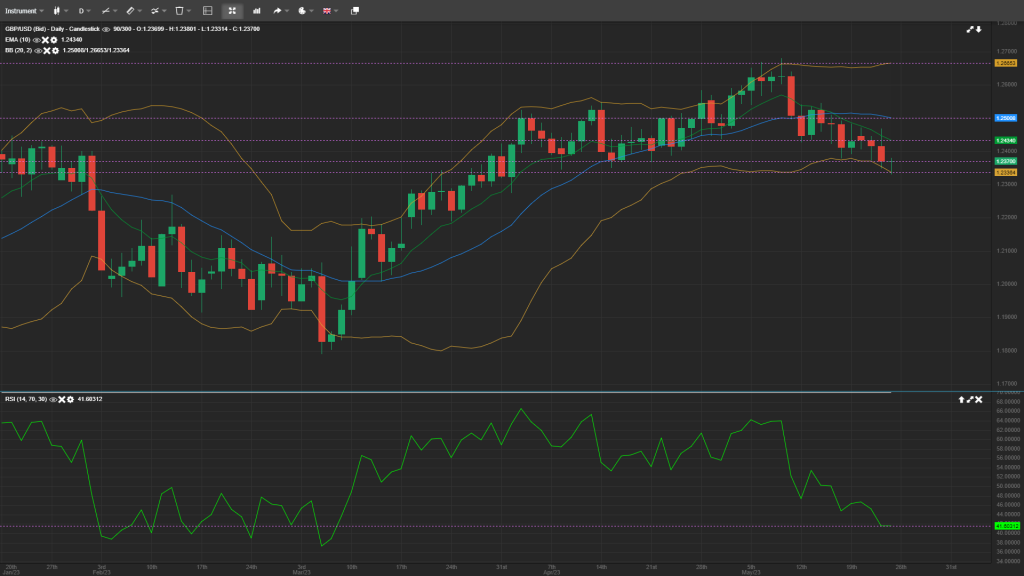Expand chart type dropdown arrow

[66, 11]
